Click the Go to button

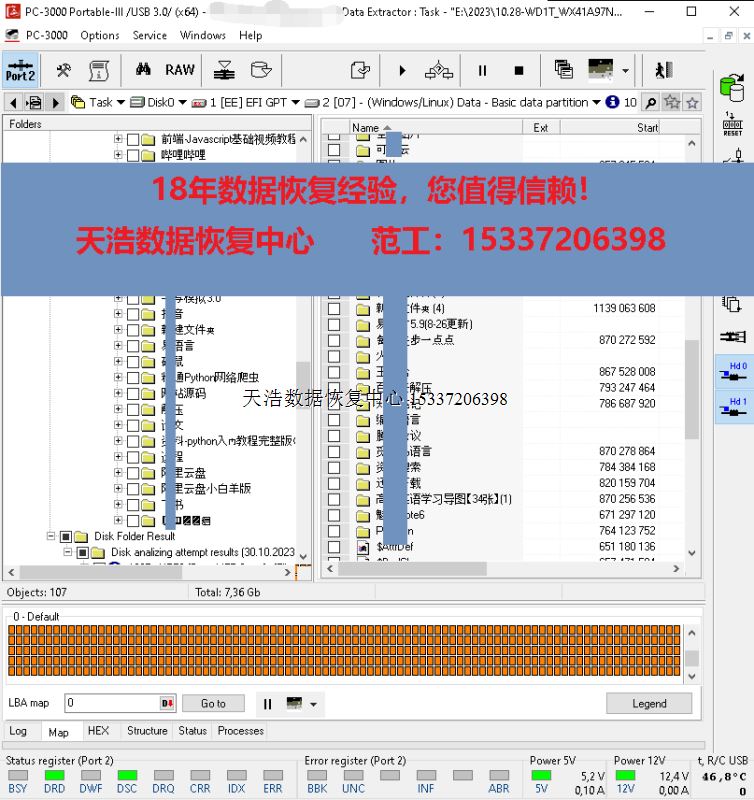coord(213,703)
